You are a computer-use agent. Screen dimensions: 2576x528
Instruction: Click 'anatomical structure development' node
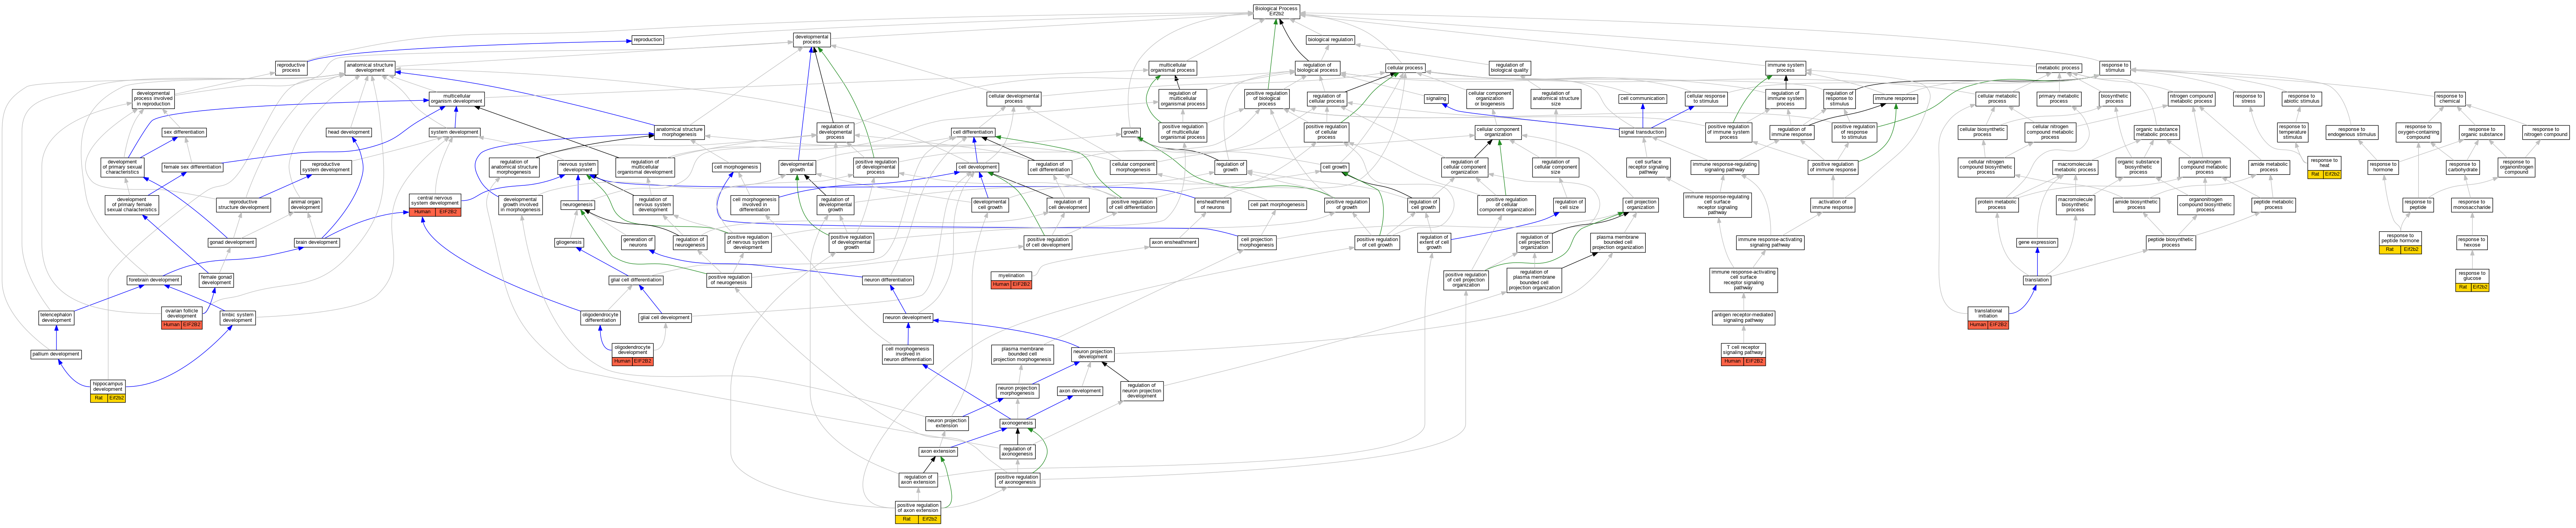(370, 68)
